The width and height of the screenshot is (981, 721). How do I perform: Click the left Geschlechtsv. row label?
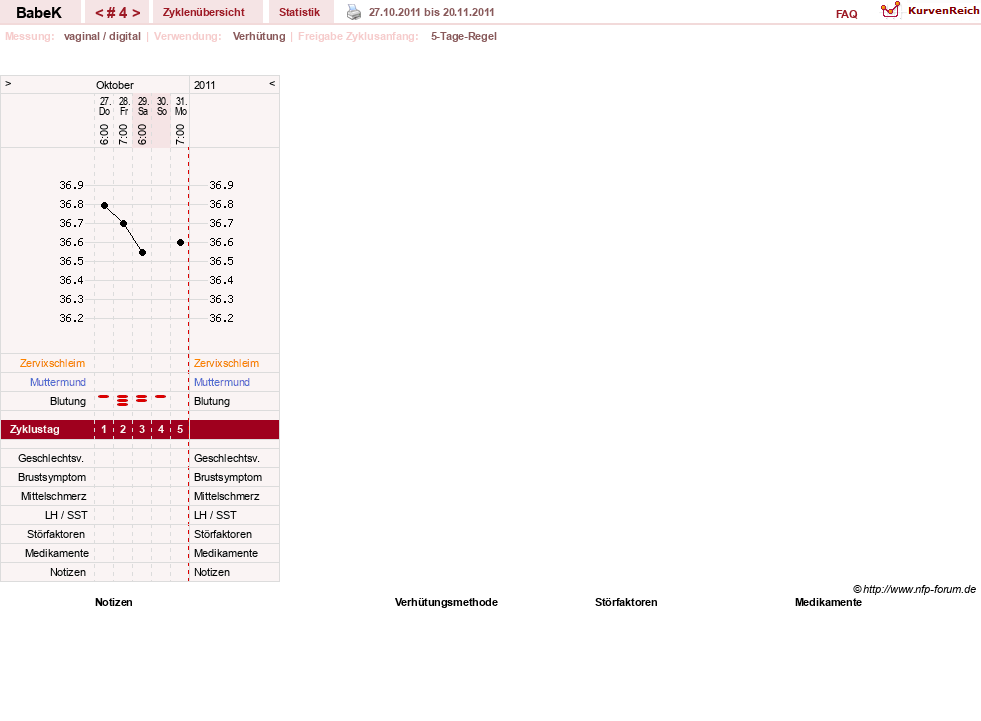51,458
